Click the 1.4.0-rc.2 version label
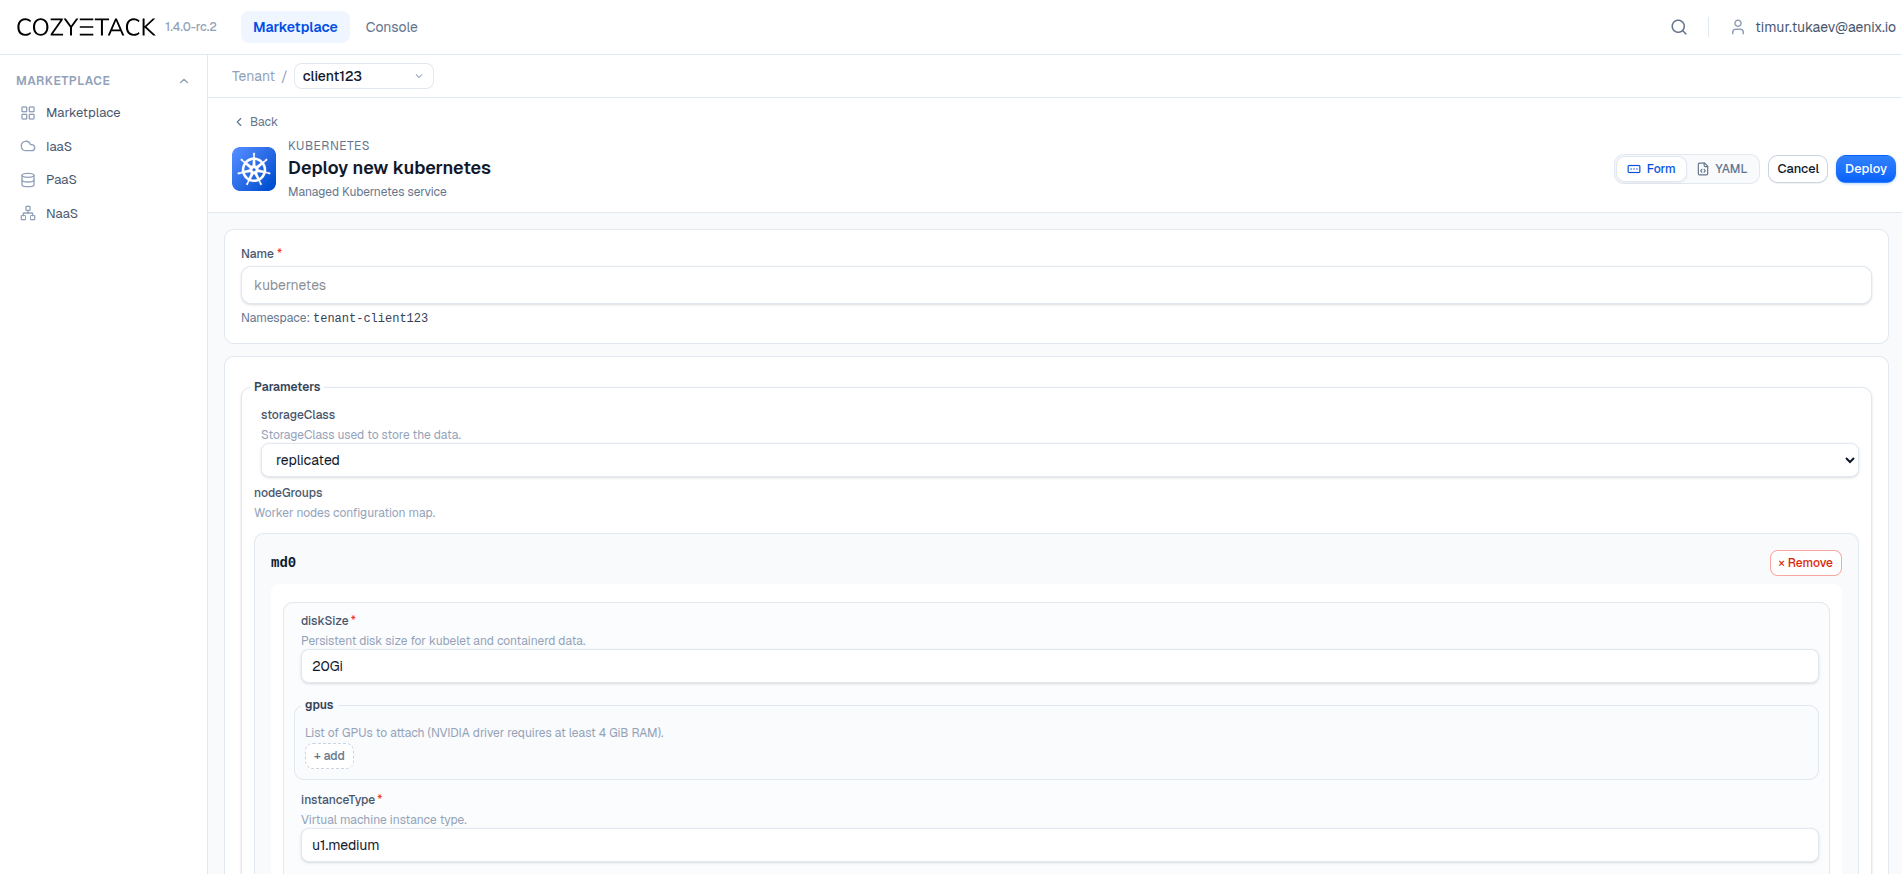1902x874 pixels. [x=191, y=27]
